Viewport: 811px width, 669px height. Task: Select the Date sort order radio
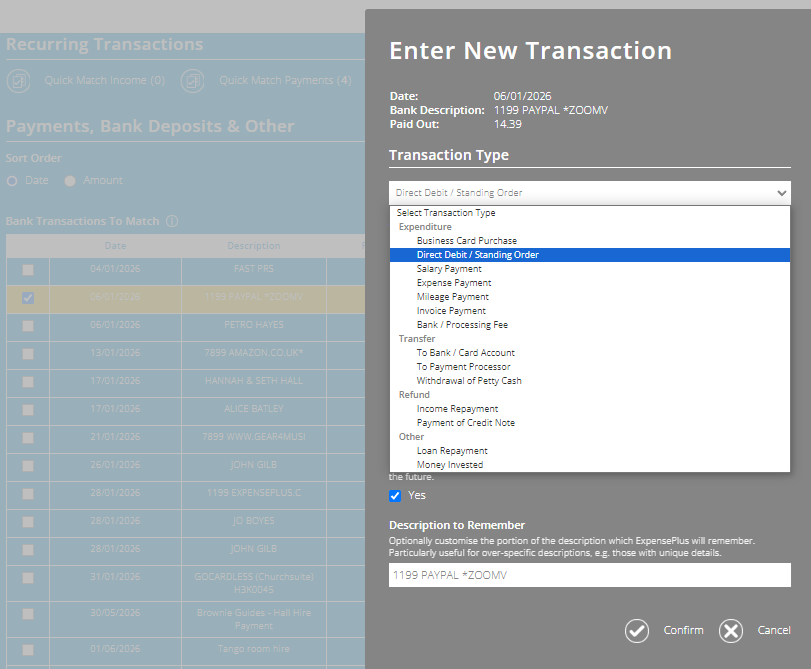12,181
